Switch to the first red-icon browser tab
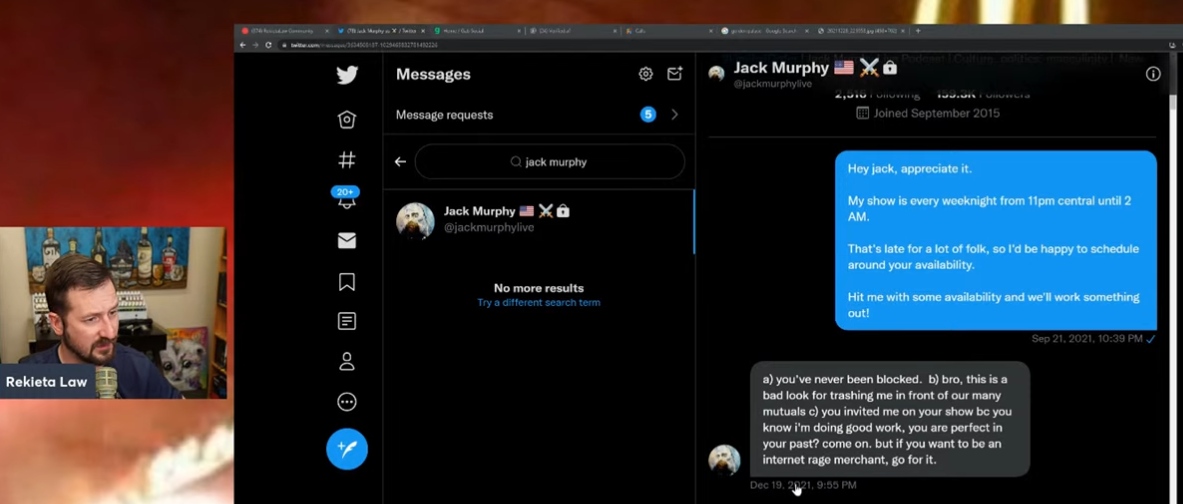 (285, 31)
